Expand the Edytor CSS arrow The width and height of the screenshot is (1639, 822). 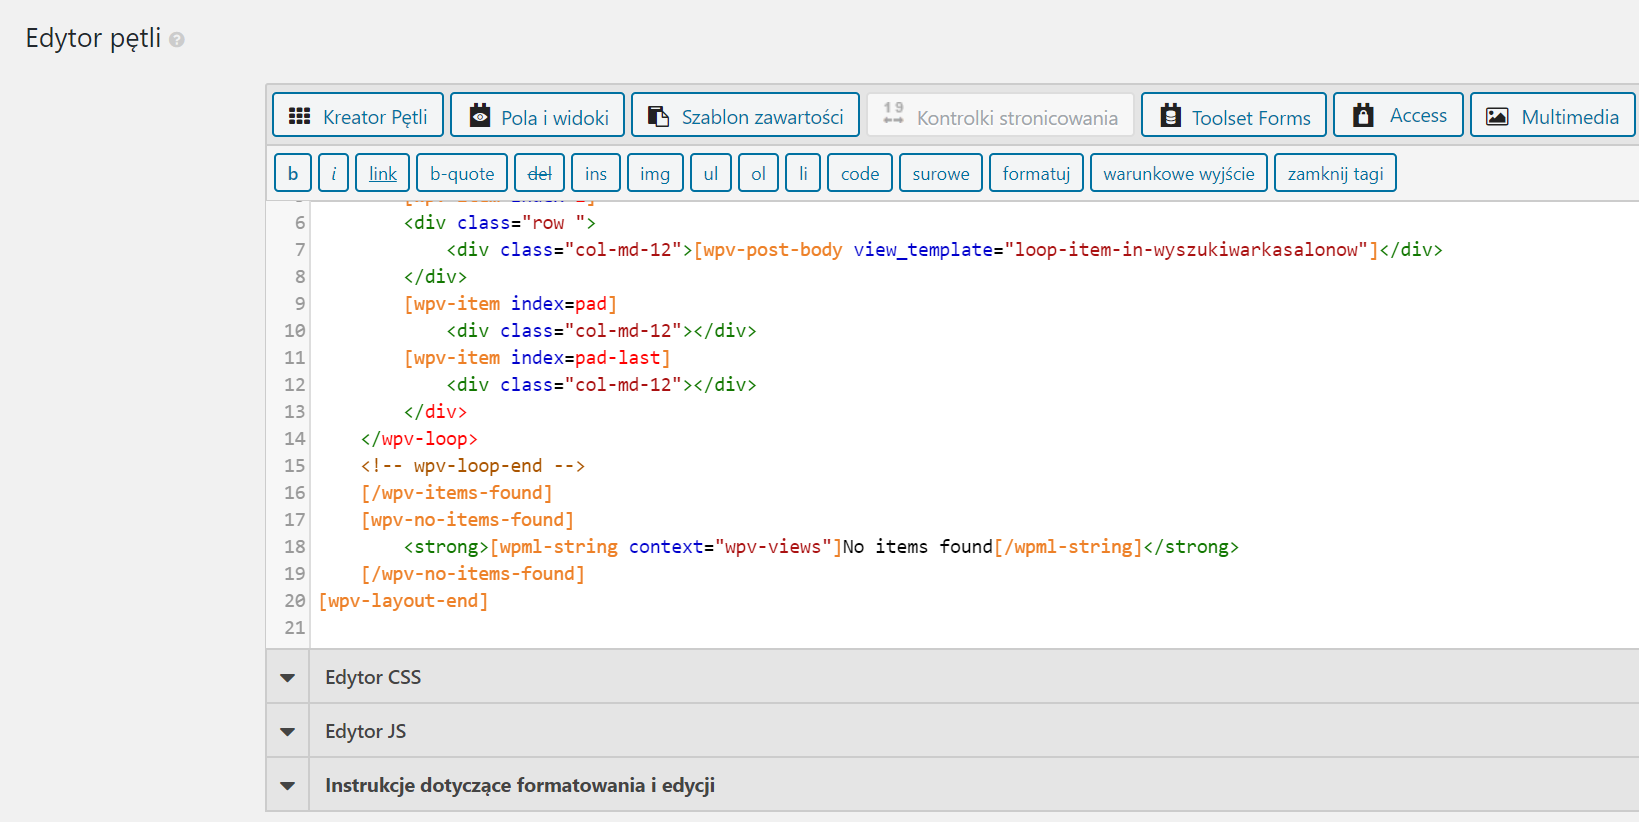click(288, 678)
